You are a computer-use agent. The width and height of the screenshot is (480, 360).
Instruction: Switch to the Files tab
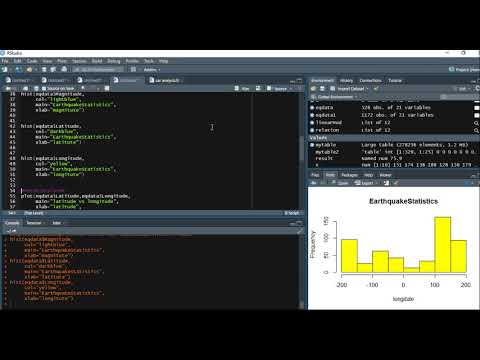(x=315, y=175)
